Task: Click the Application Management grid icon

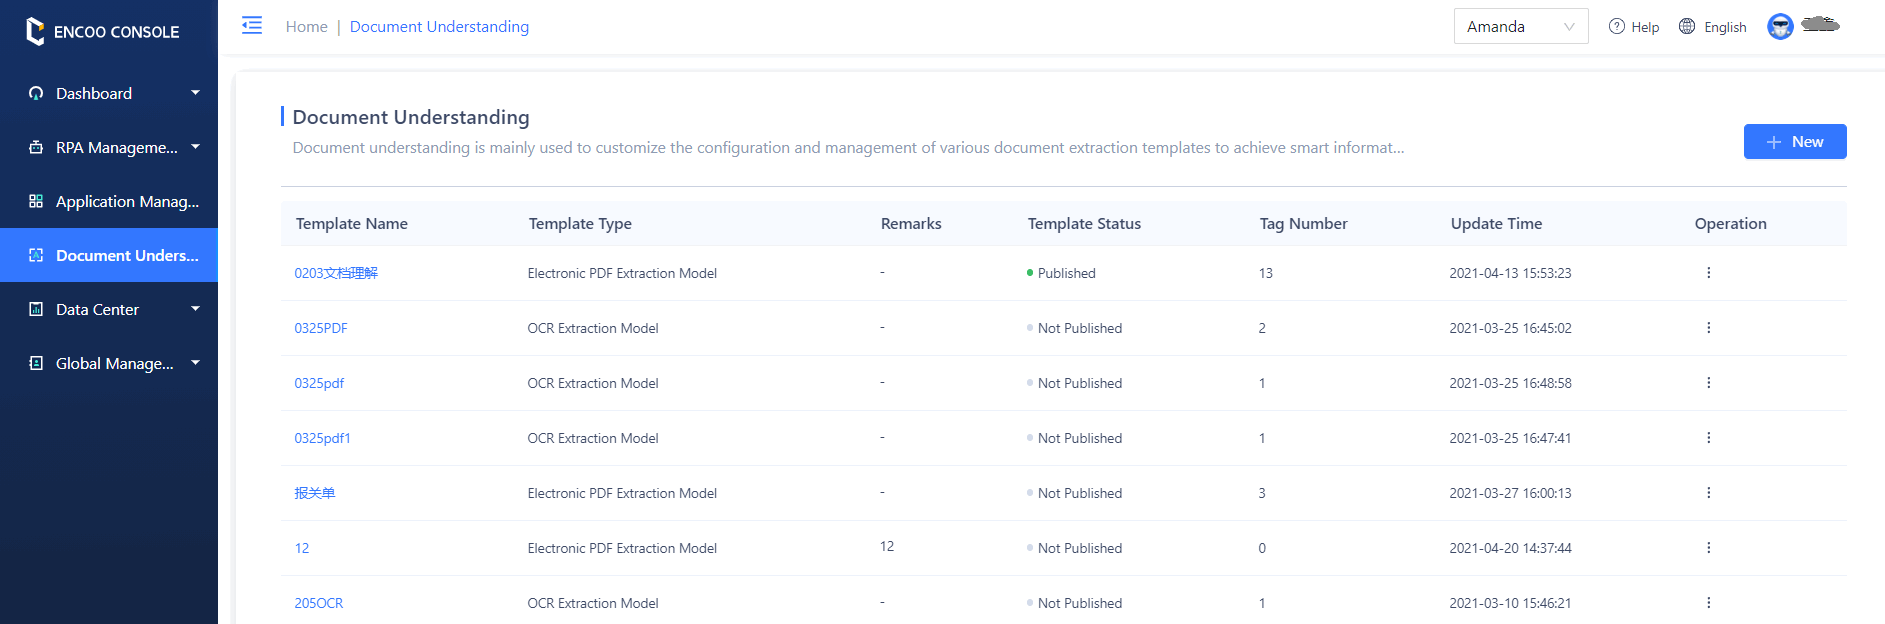Action: tap(36, 201)
